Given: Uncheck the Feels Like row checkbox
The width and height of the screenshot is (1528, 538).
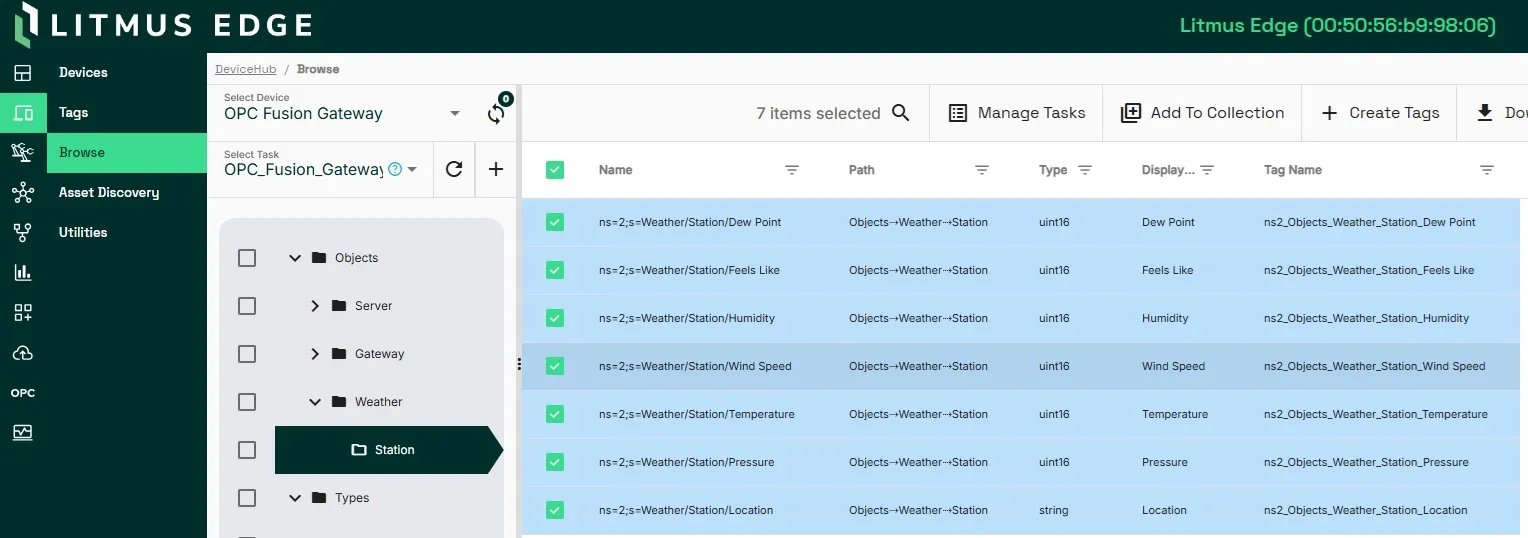Looking at the screenshot, I should pos(555,270).
